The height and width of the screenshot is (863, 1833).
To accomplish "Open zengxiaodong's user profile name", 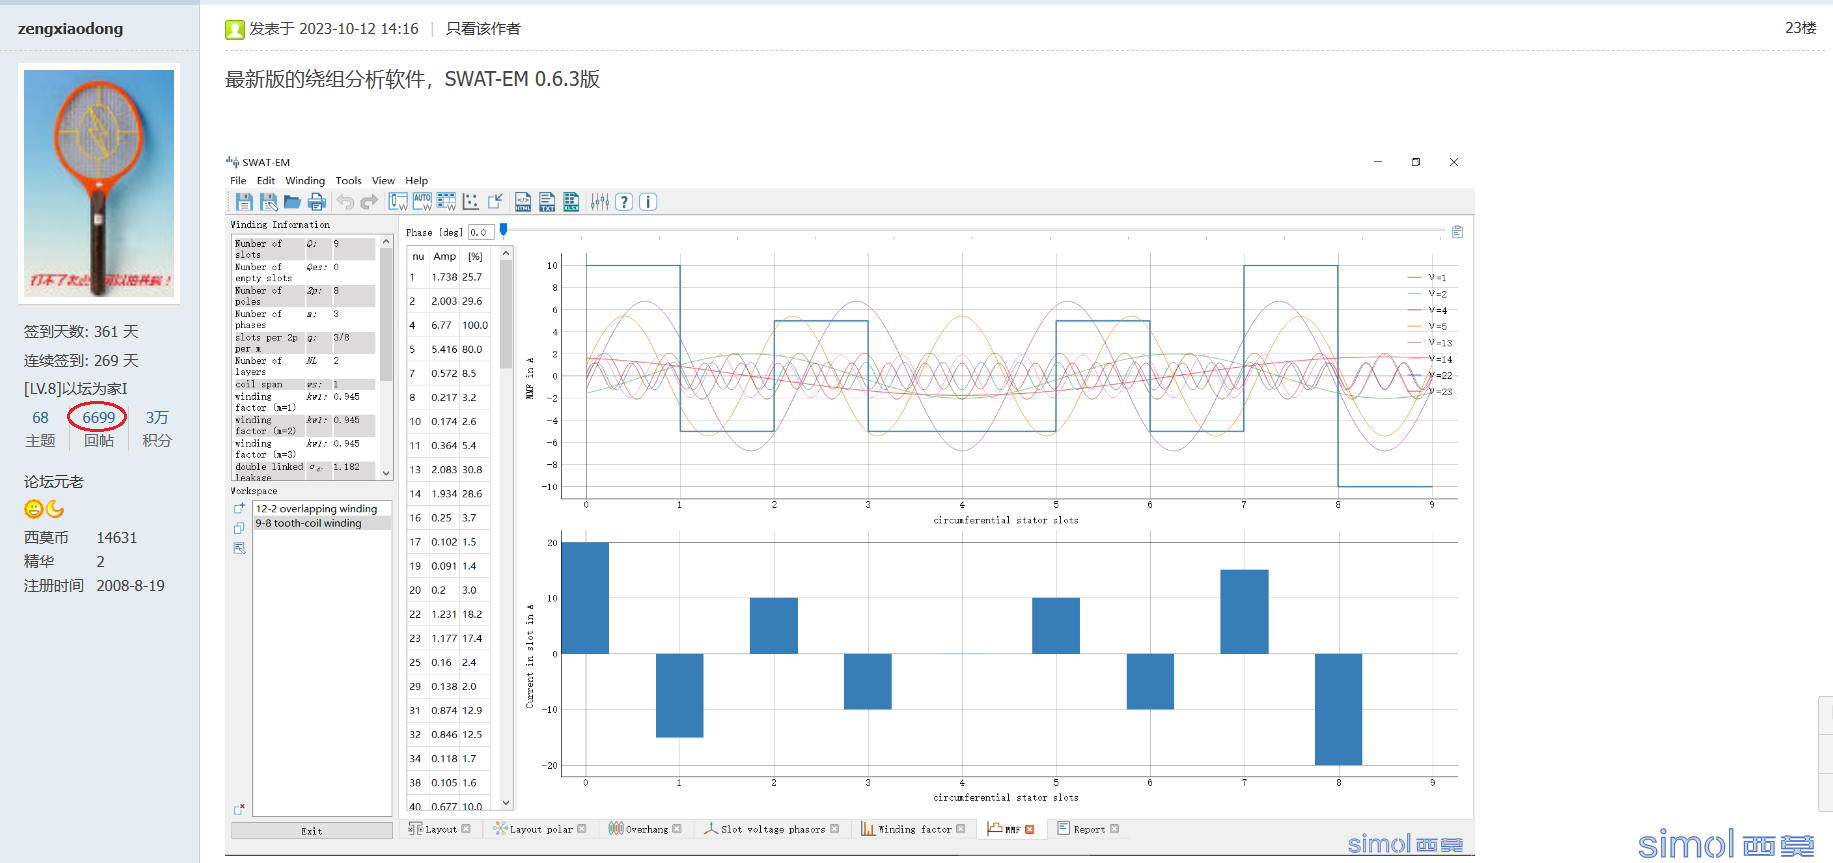I will (70, 29).
